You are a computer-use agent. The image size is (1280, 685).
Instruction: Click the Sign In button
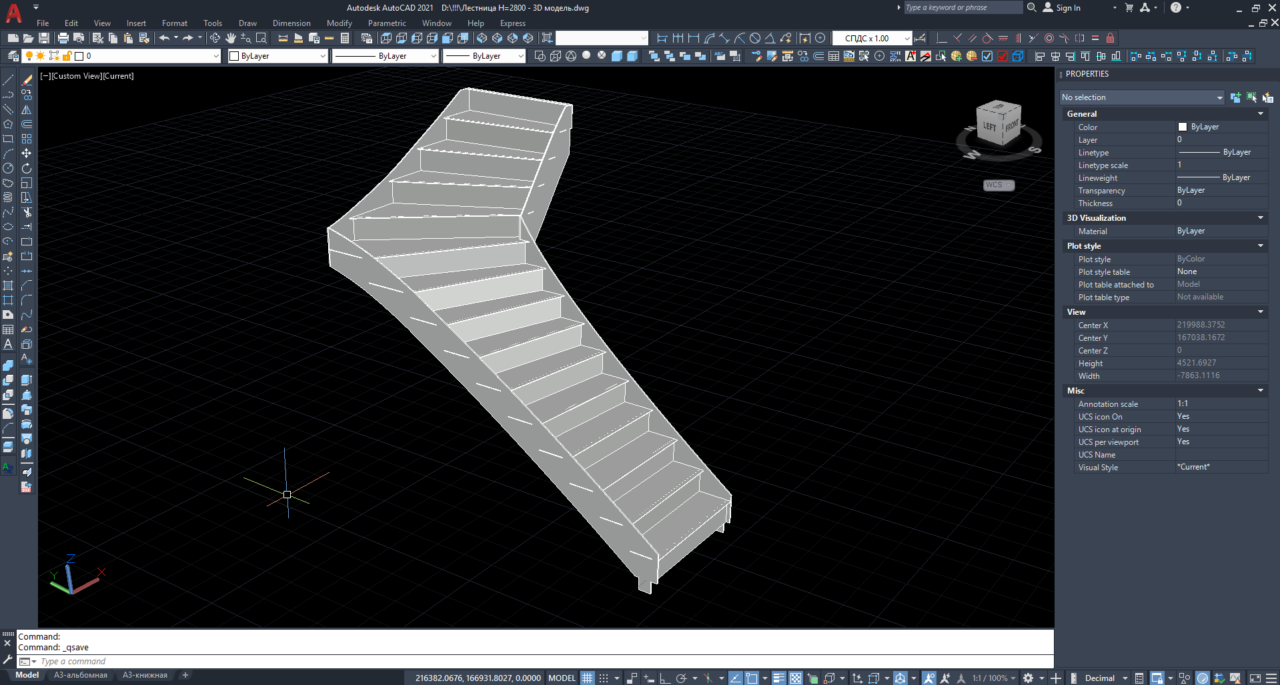1061,7
